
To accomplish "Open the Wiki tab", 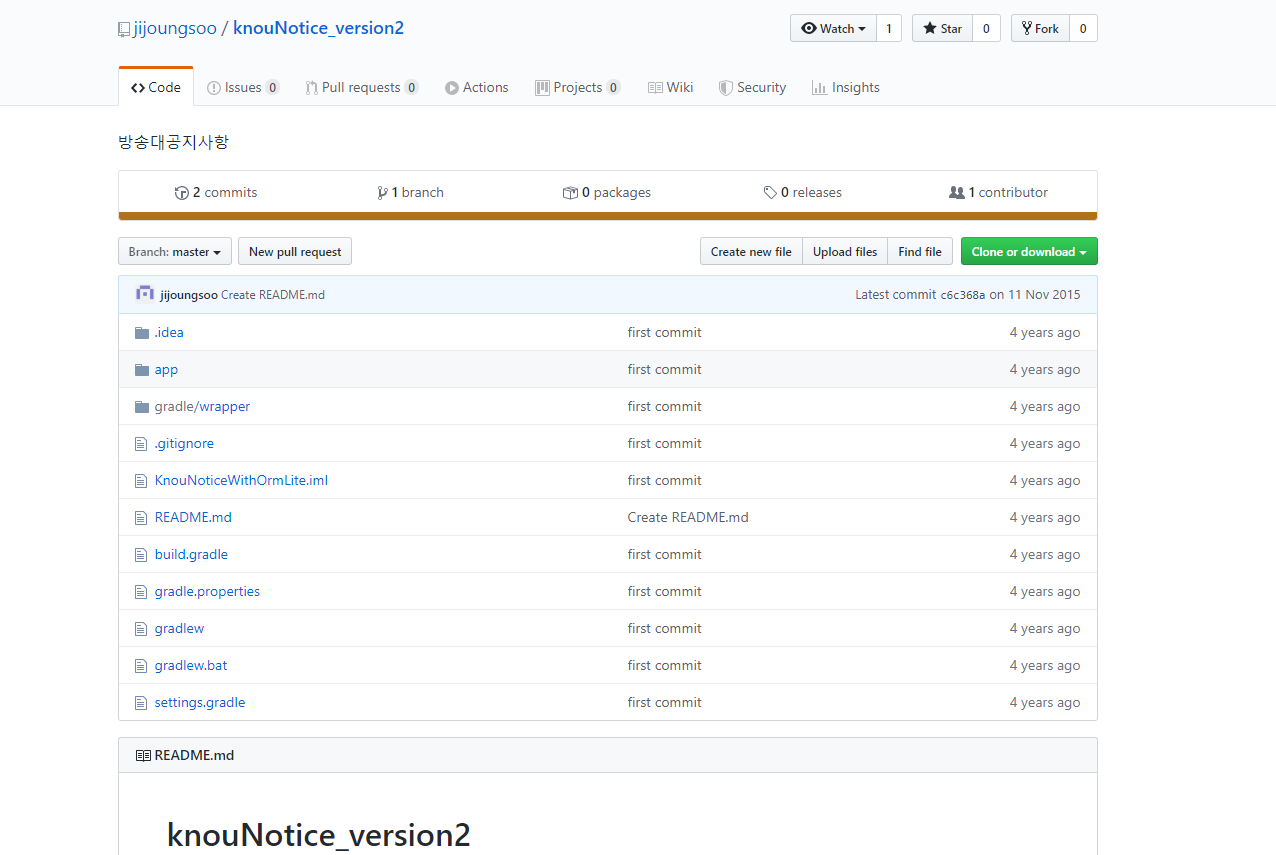I will tap(670, 88).
